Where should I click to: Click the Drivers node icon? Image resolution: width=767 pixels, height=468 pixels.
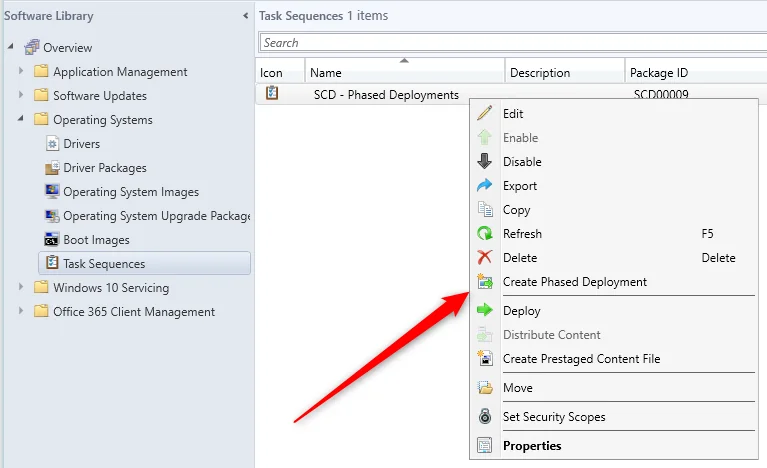click(x=53, y=144)
